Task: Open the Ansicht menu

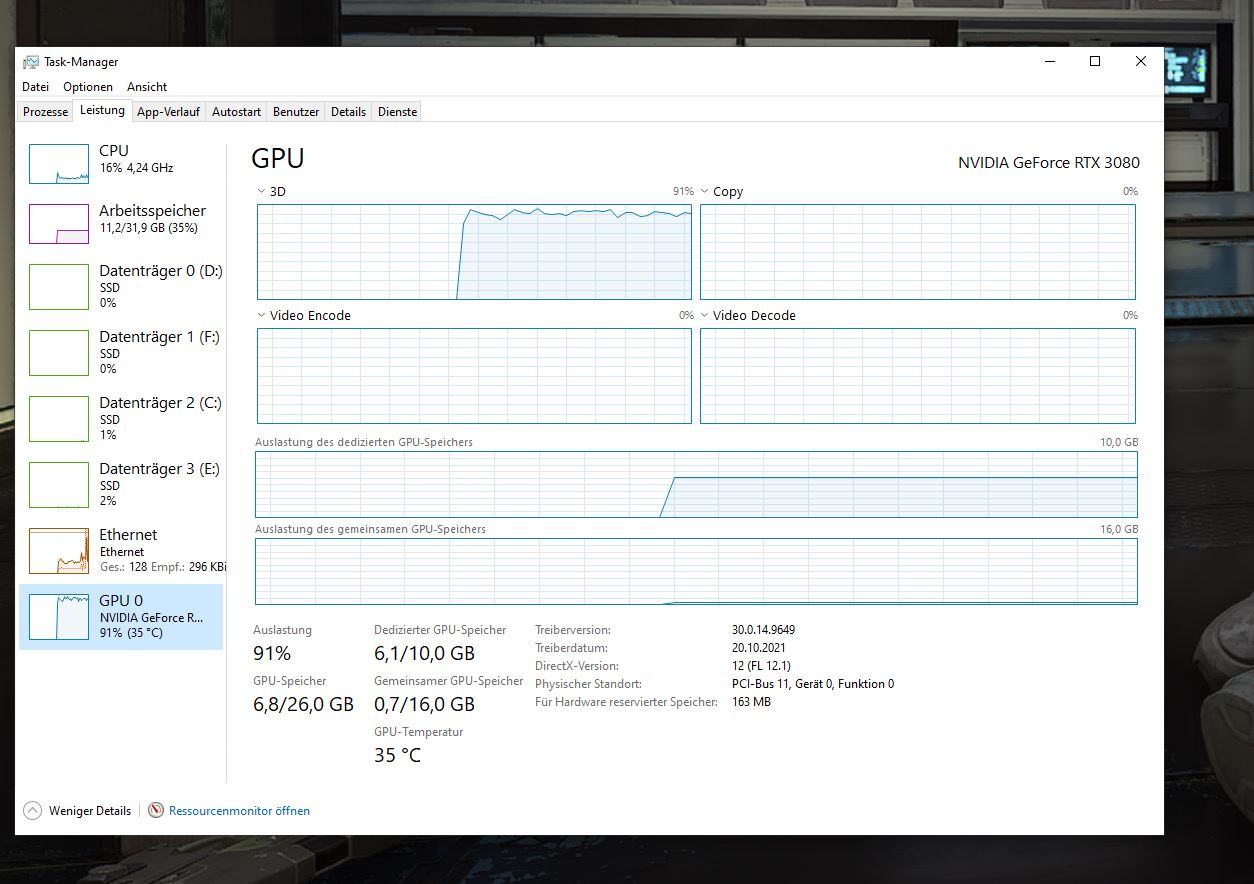Action: [x=147, y=87]
